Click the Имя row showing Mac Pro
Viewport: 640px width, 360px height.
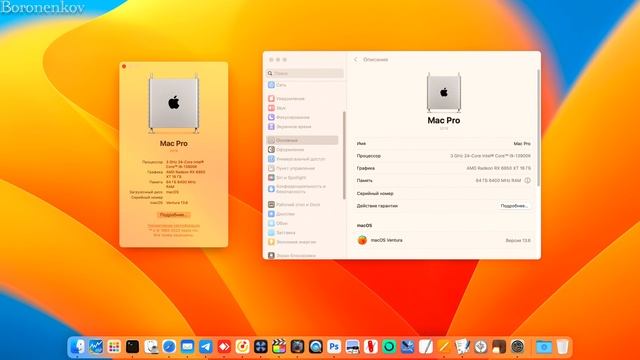(x=444, y=144)
